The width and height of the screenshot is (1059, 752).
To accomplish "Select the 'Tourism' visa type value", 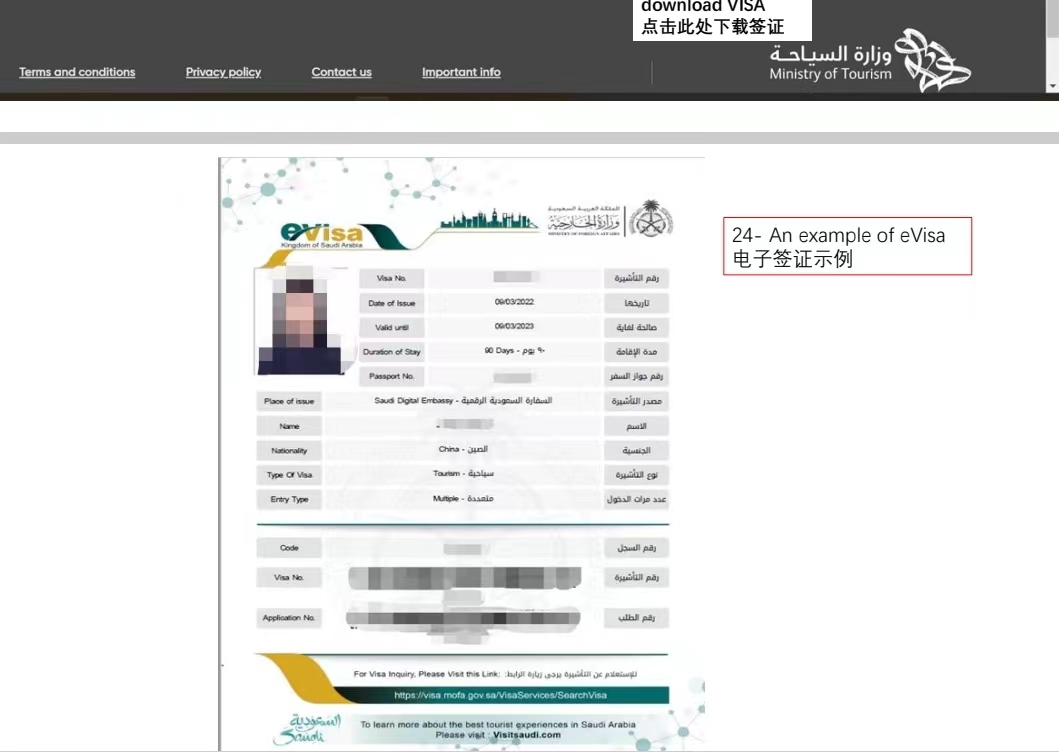I will tap(463, 474).
